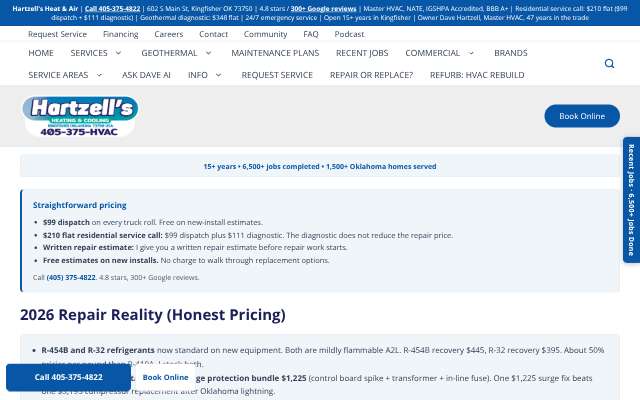Expand the Info submenu chevron
Image resolution: width=640 pixels, height=400 pixels.
pyautogui.click(x=218, y=75)
